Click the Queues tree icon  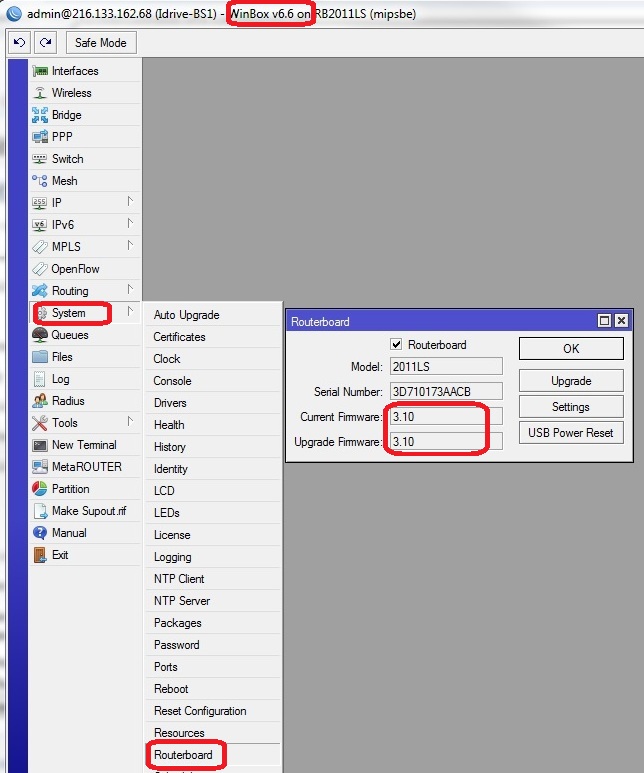coord(40,335)
